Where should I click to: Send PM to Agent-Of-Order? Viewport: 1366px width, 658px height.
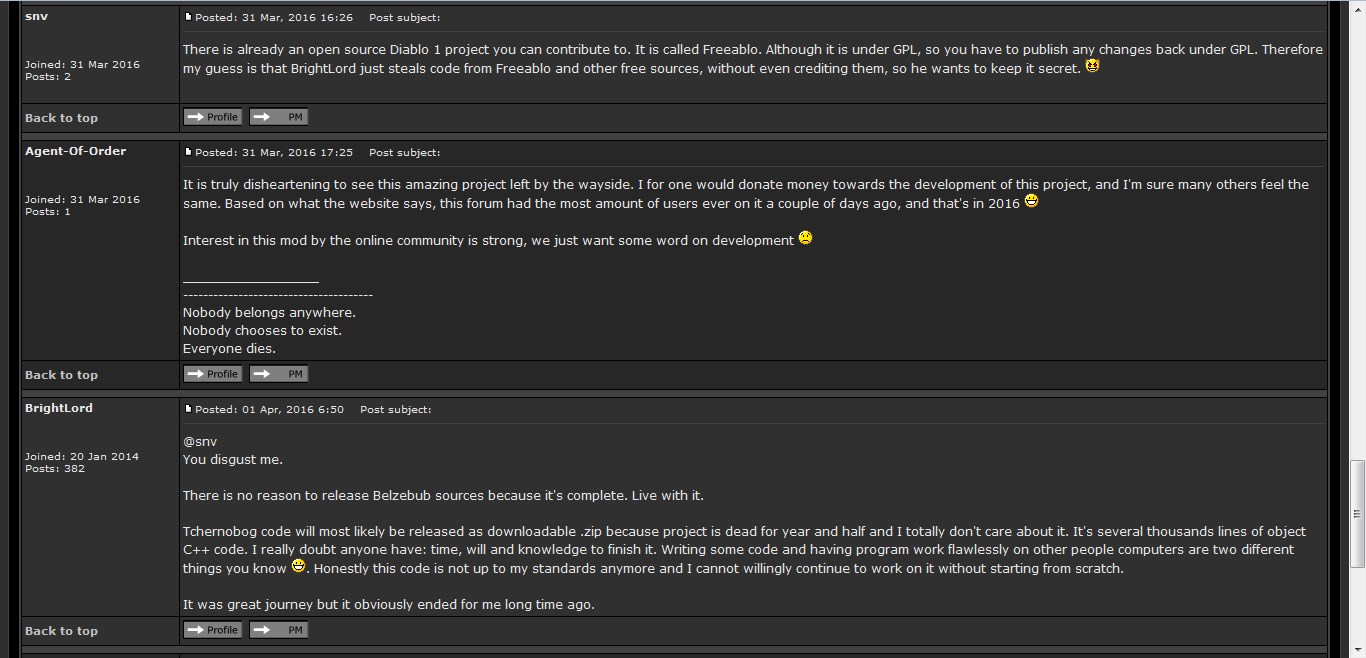point(279,374)
